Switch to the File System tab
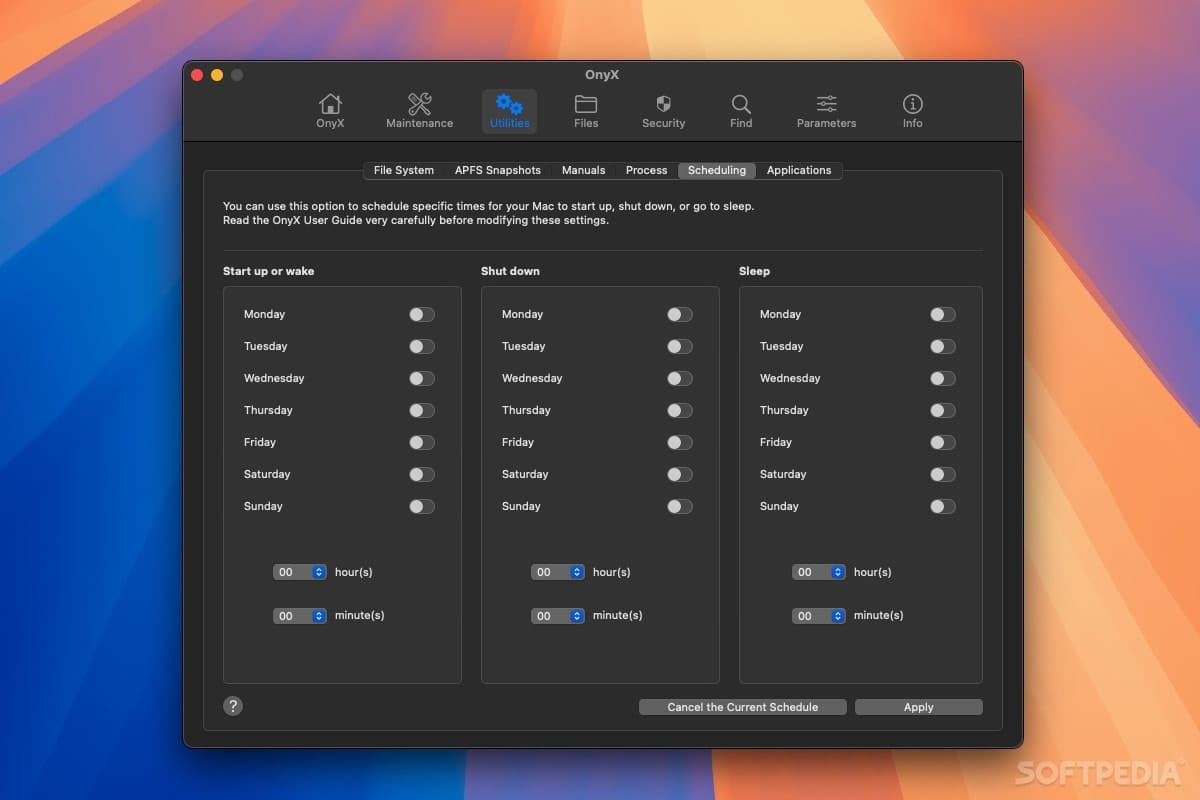Screen dimensions: 1200x800 coord(404,170)
